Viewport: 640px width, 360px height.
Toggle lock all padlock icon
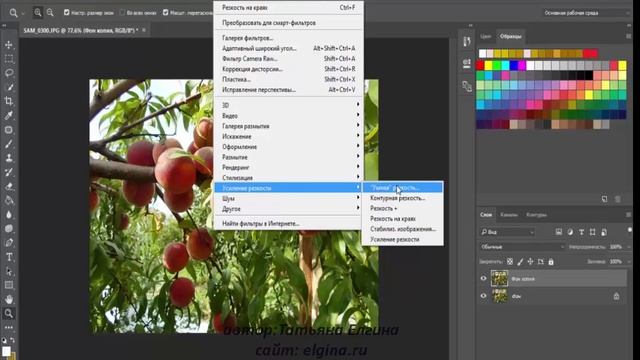click(551, 262)
